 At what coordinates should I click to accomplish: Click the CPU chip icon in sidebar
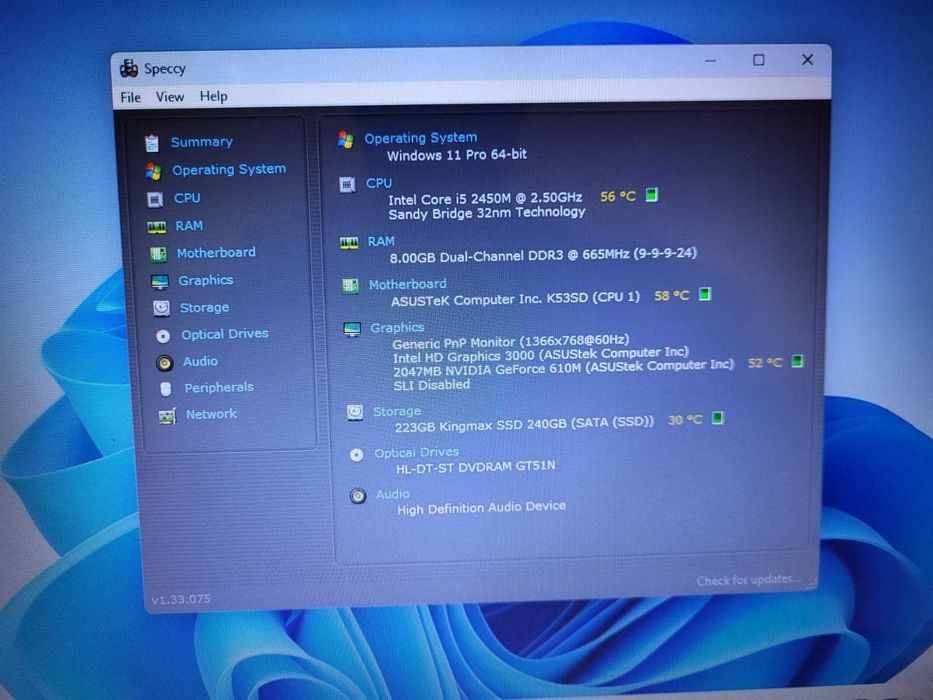[x=155, y=199]
